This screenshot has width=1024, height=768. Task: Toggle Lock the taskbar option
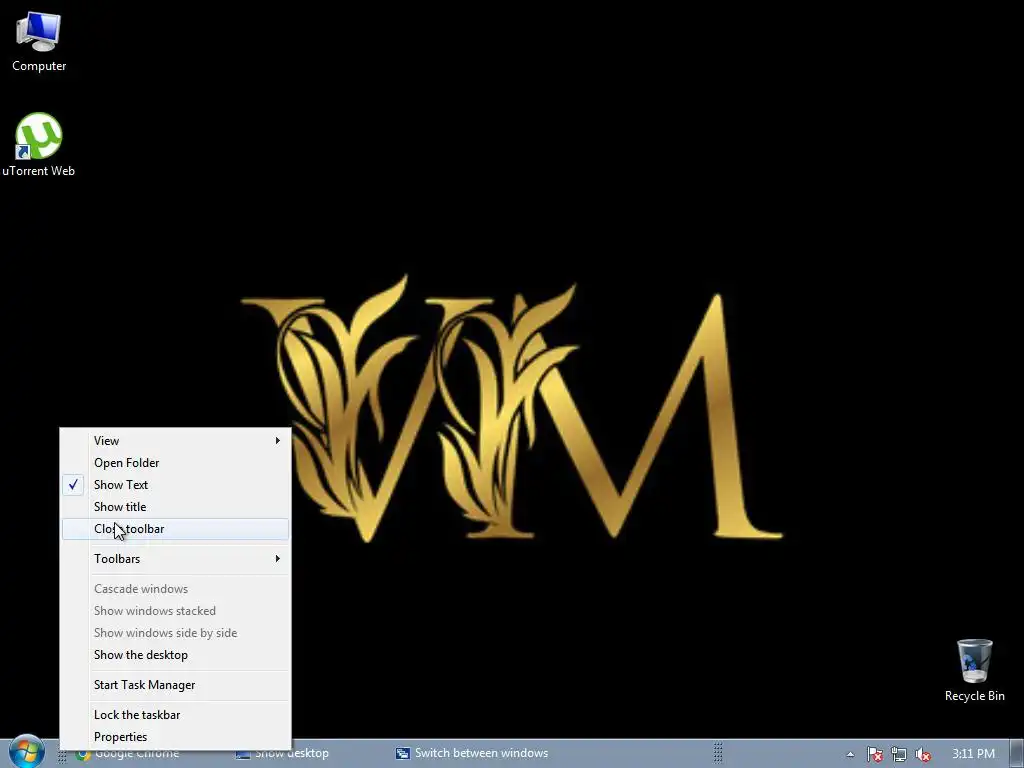[x=175, y=715]
